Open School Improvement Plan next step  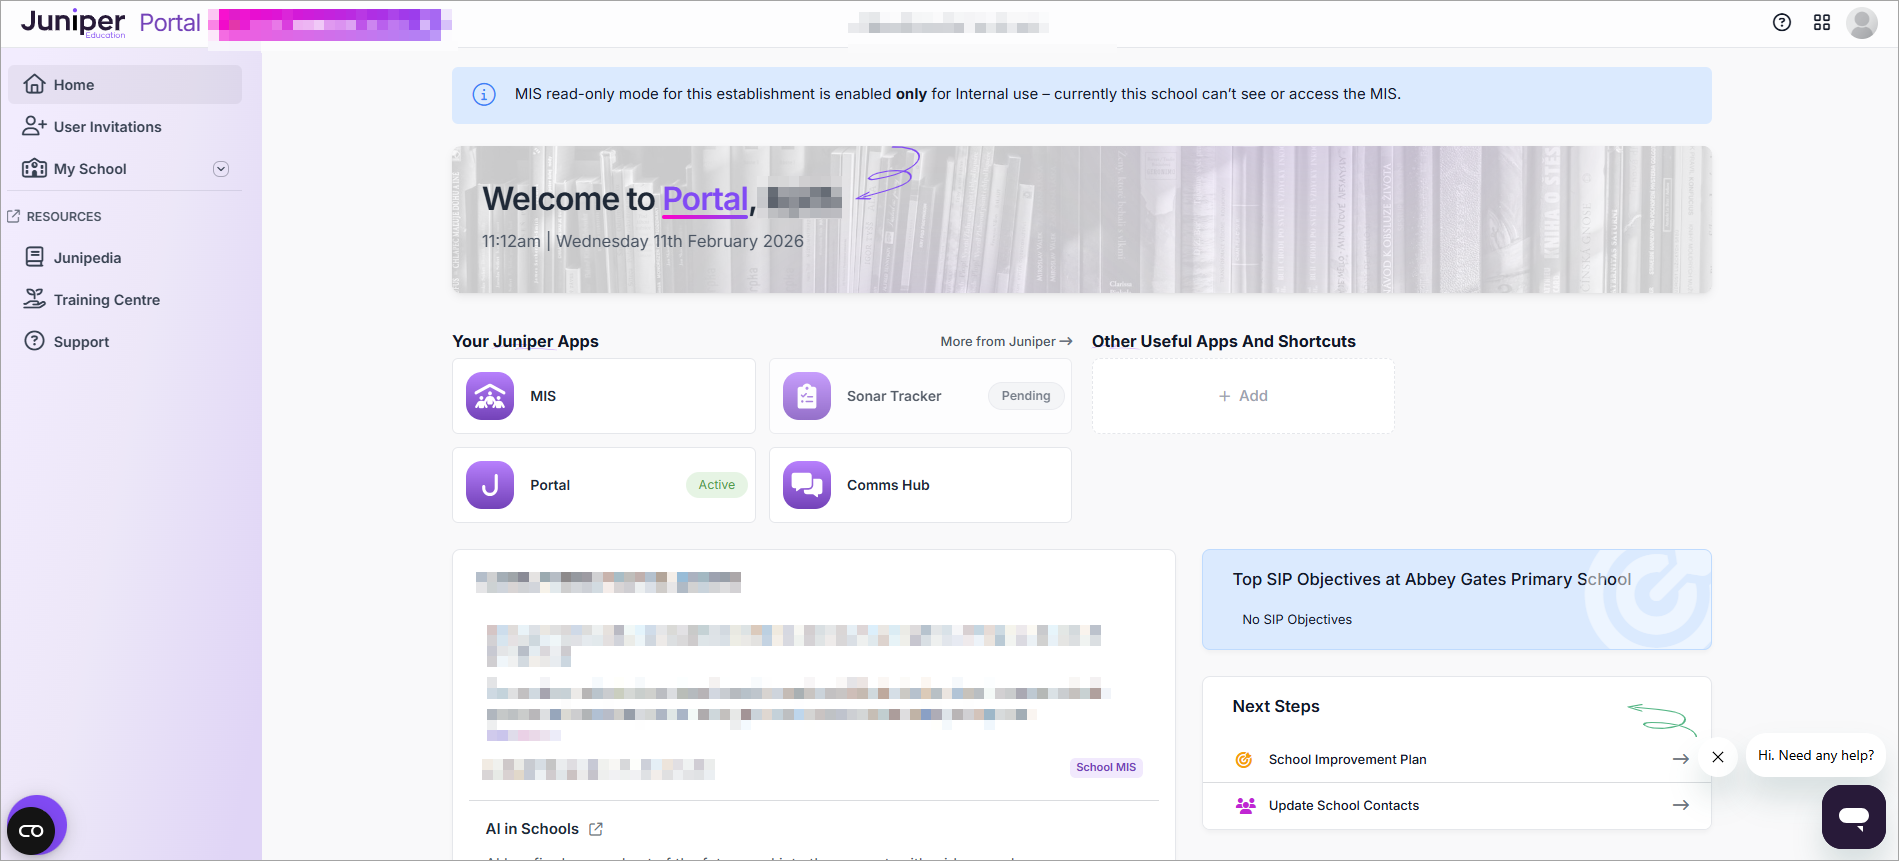(x=1347, y=760)
